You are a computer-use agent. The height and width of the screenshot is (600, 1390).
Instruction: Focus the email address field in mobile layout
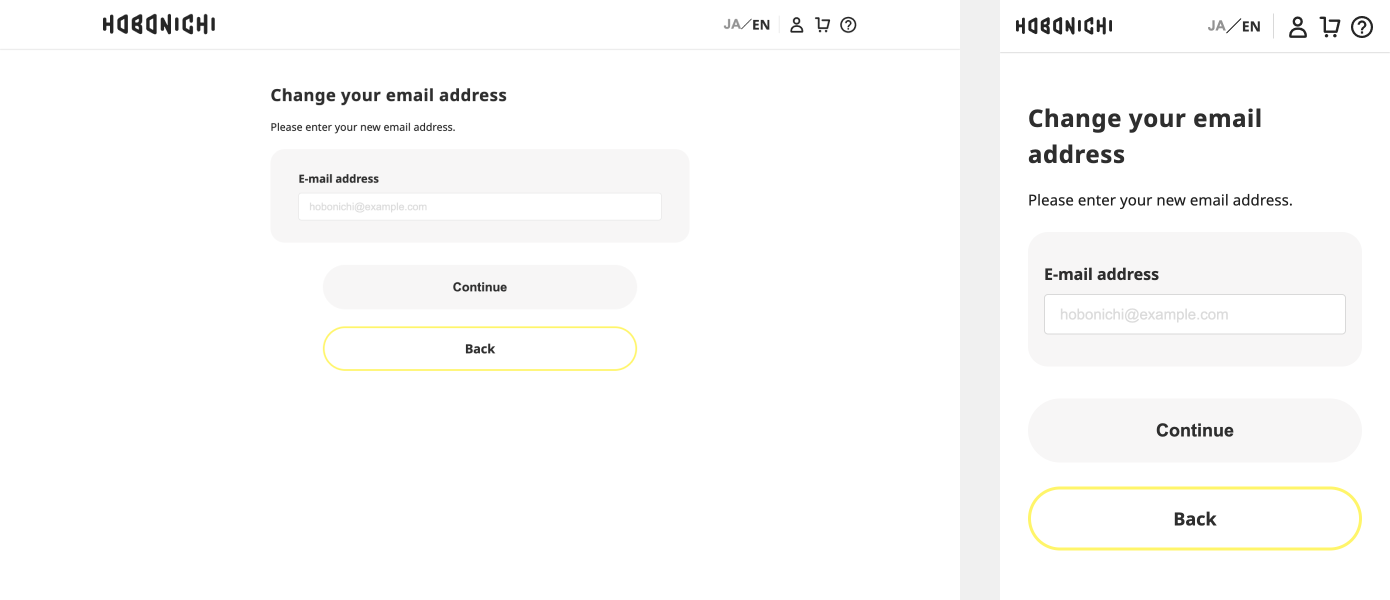coord(1195,314)
